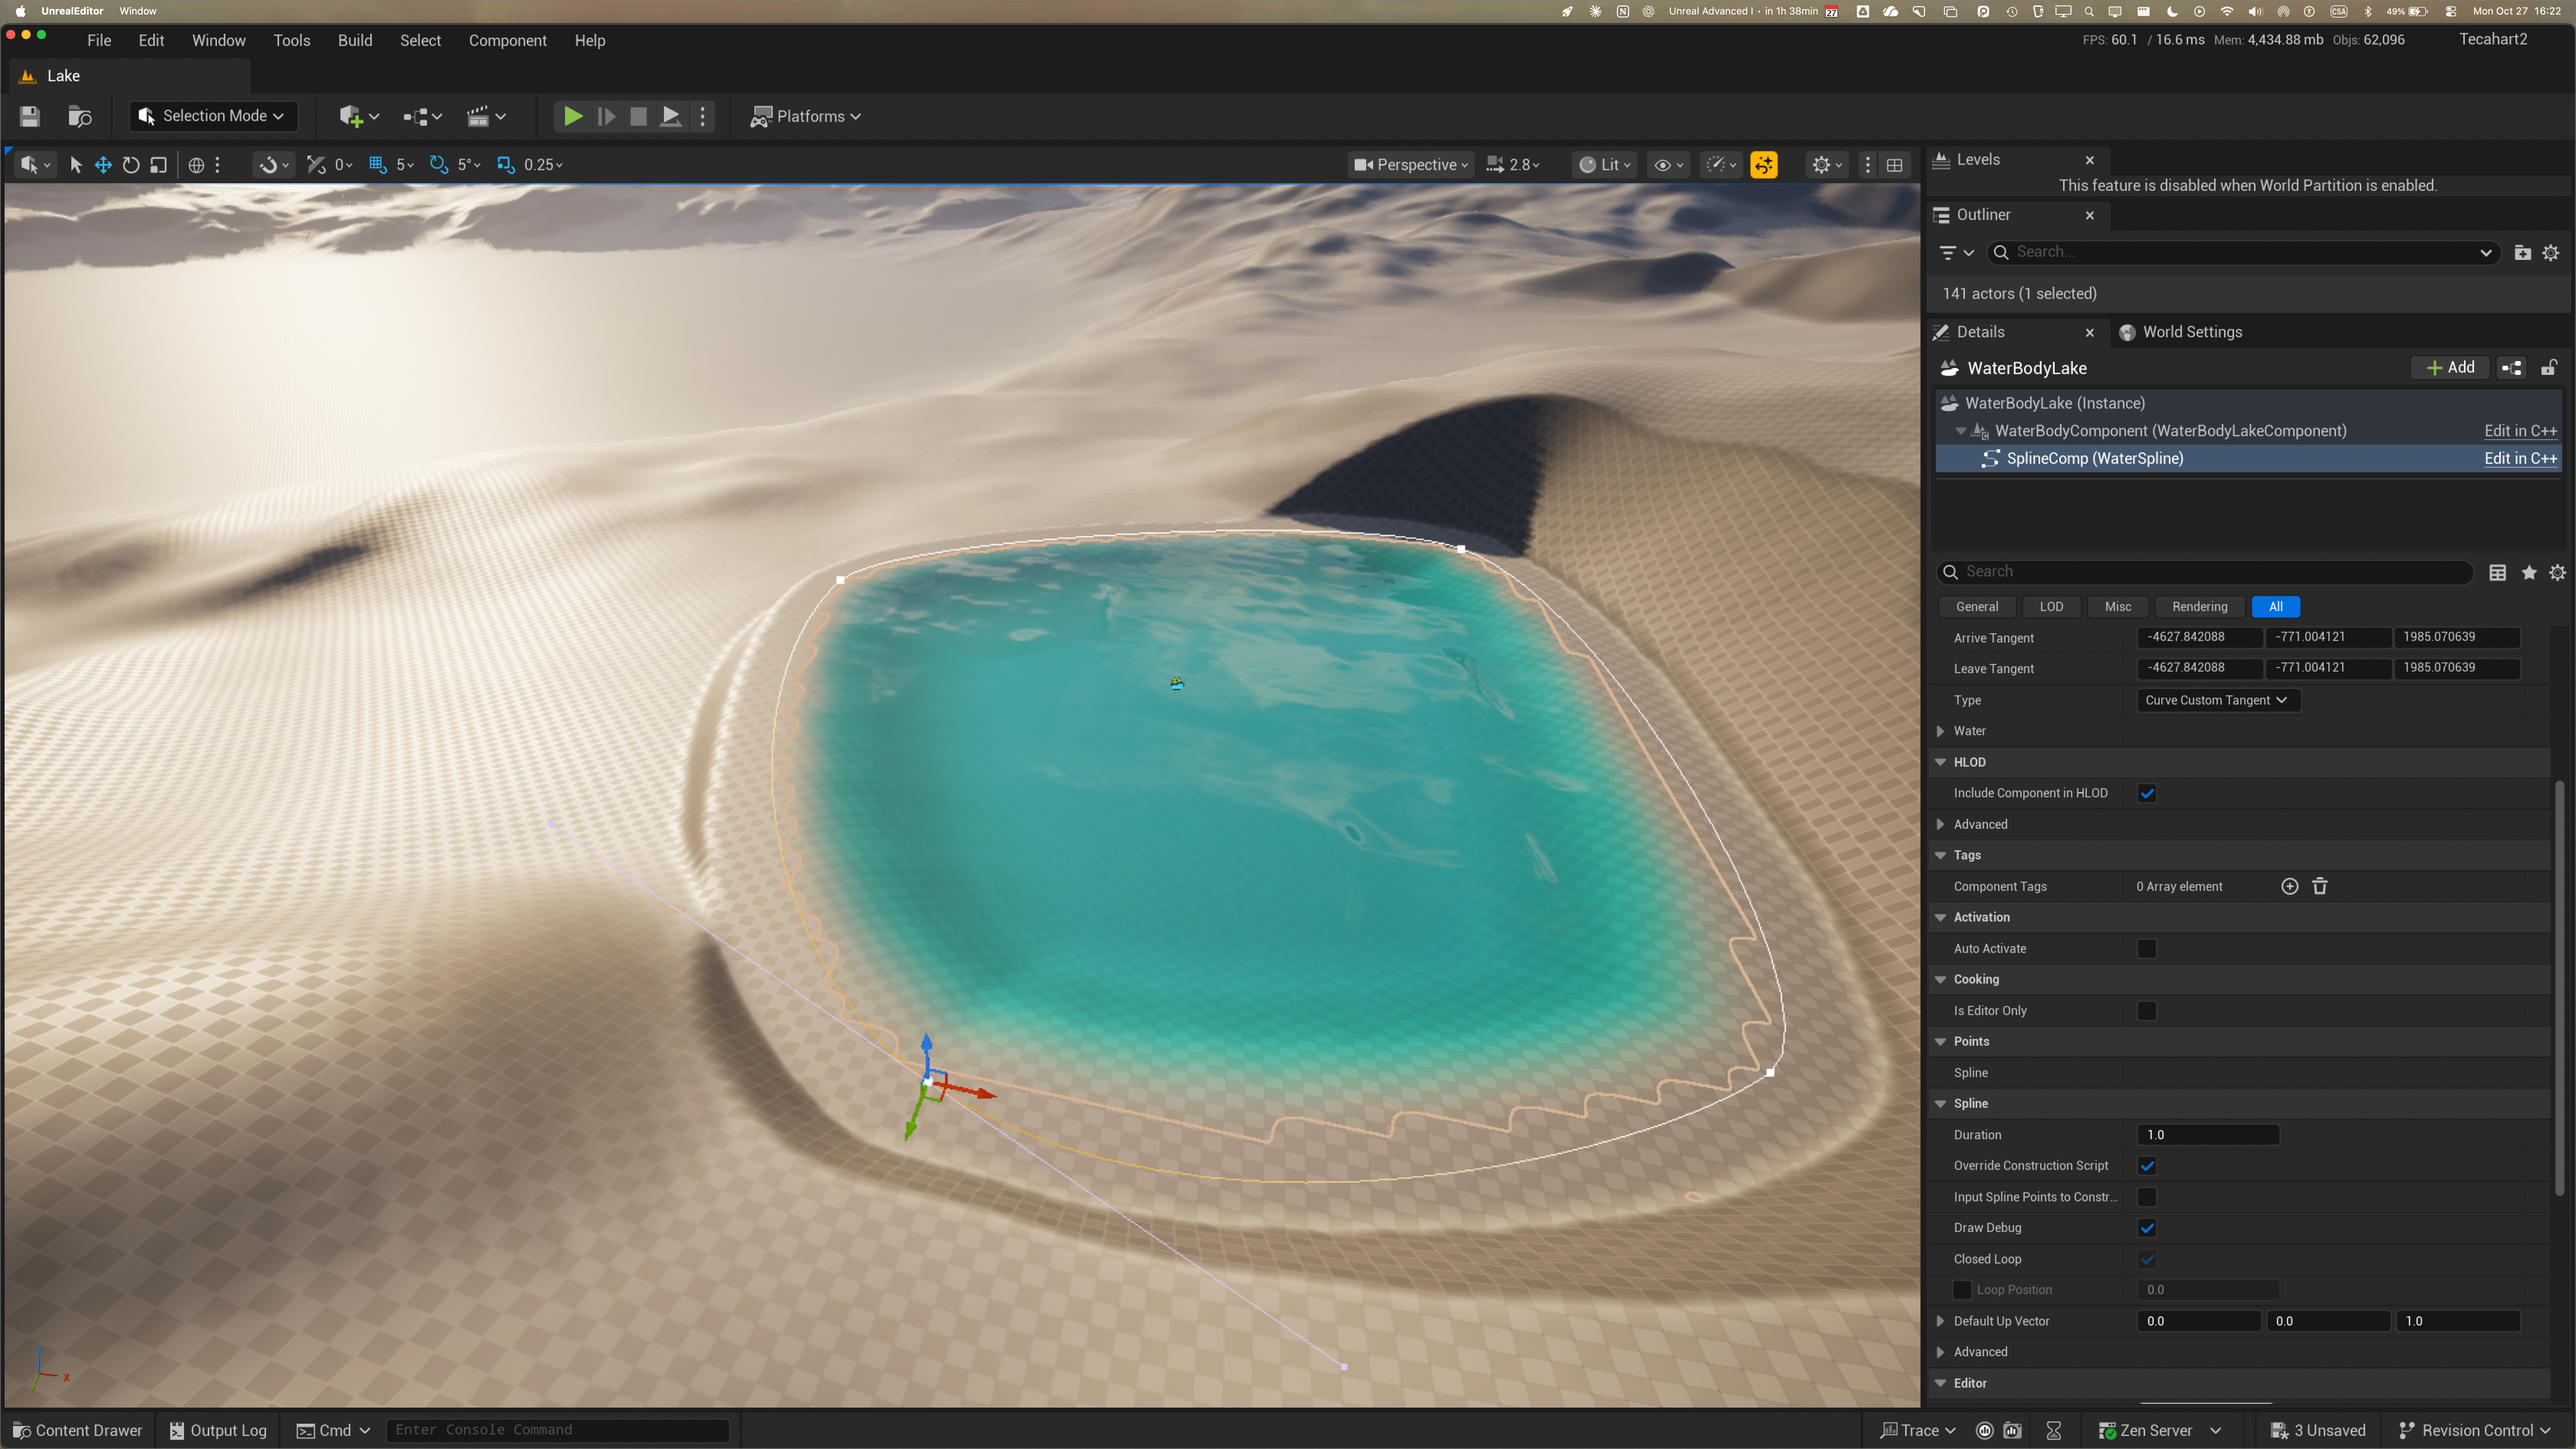Viewport: 2576px width, 1449px height.
Task: Open the Platforms dropdown
Action: pos(806,116)
